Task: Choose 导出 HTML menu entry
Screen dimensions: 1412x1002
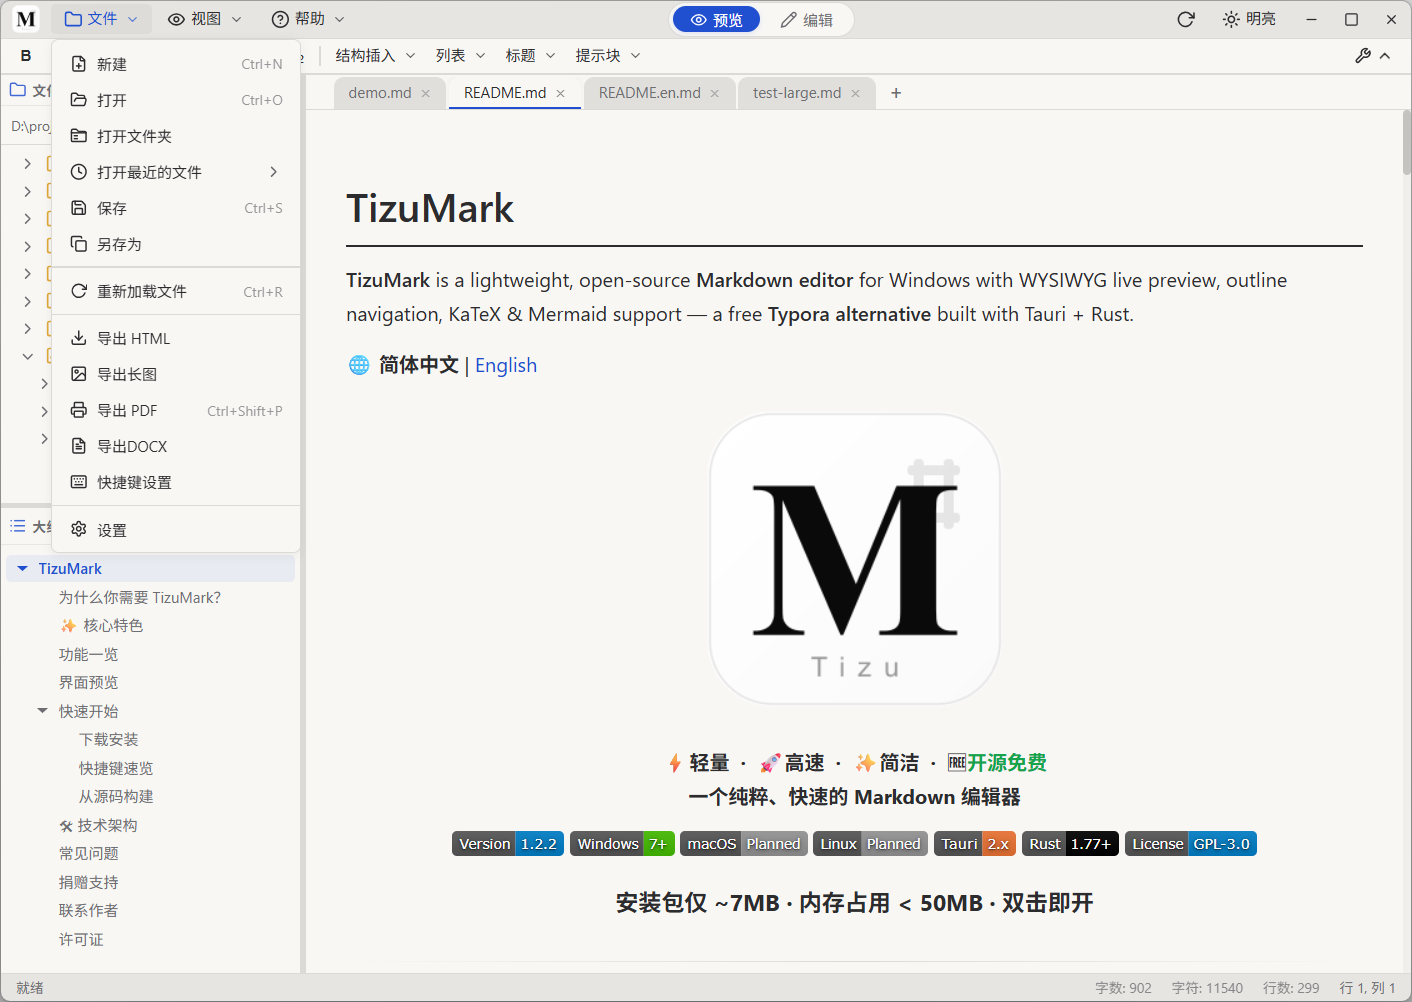Action: pos(176,338)
